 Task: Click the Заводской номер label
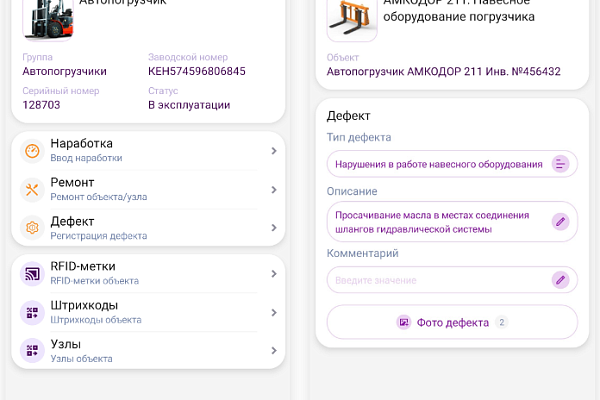click(x=188, y=57)
